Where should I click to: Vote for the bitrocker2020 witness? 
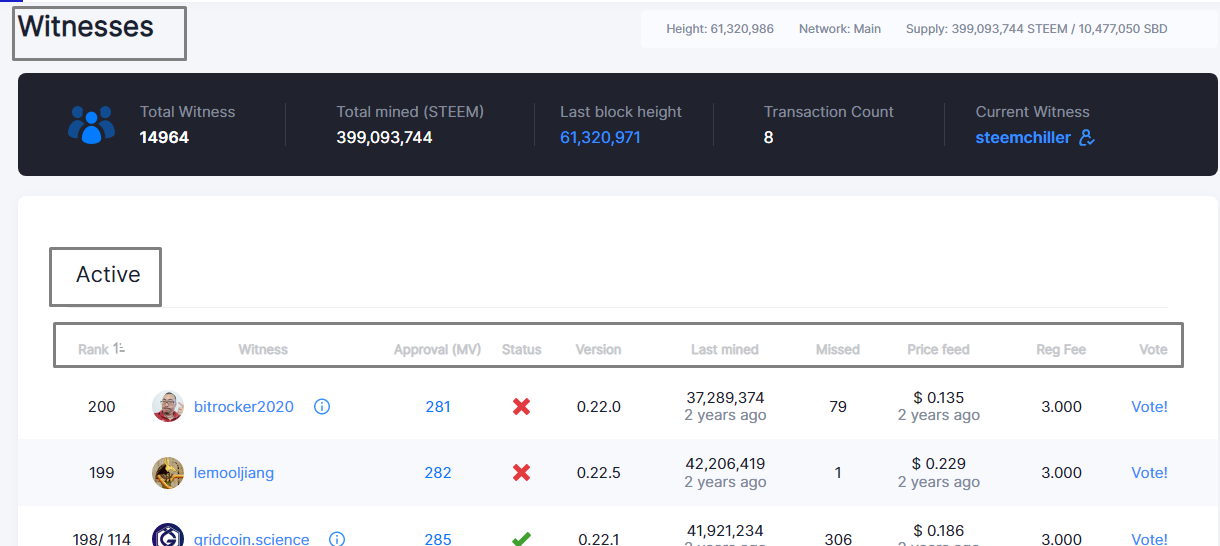click(x=1149, y=407)
